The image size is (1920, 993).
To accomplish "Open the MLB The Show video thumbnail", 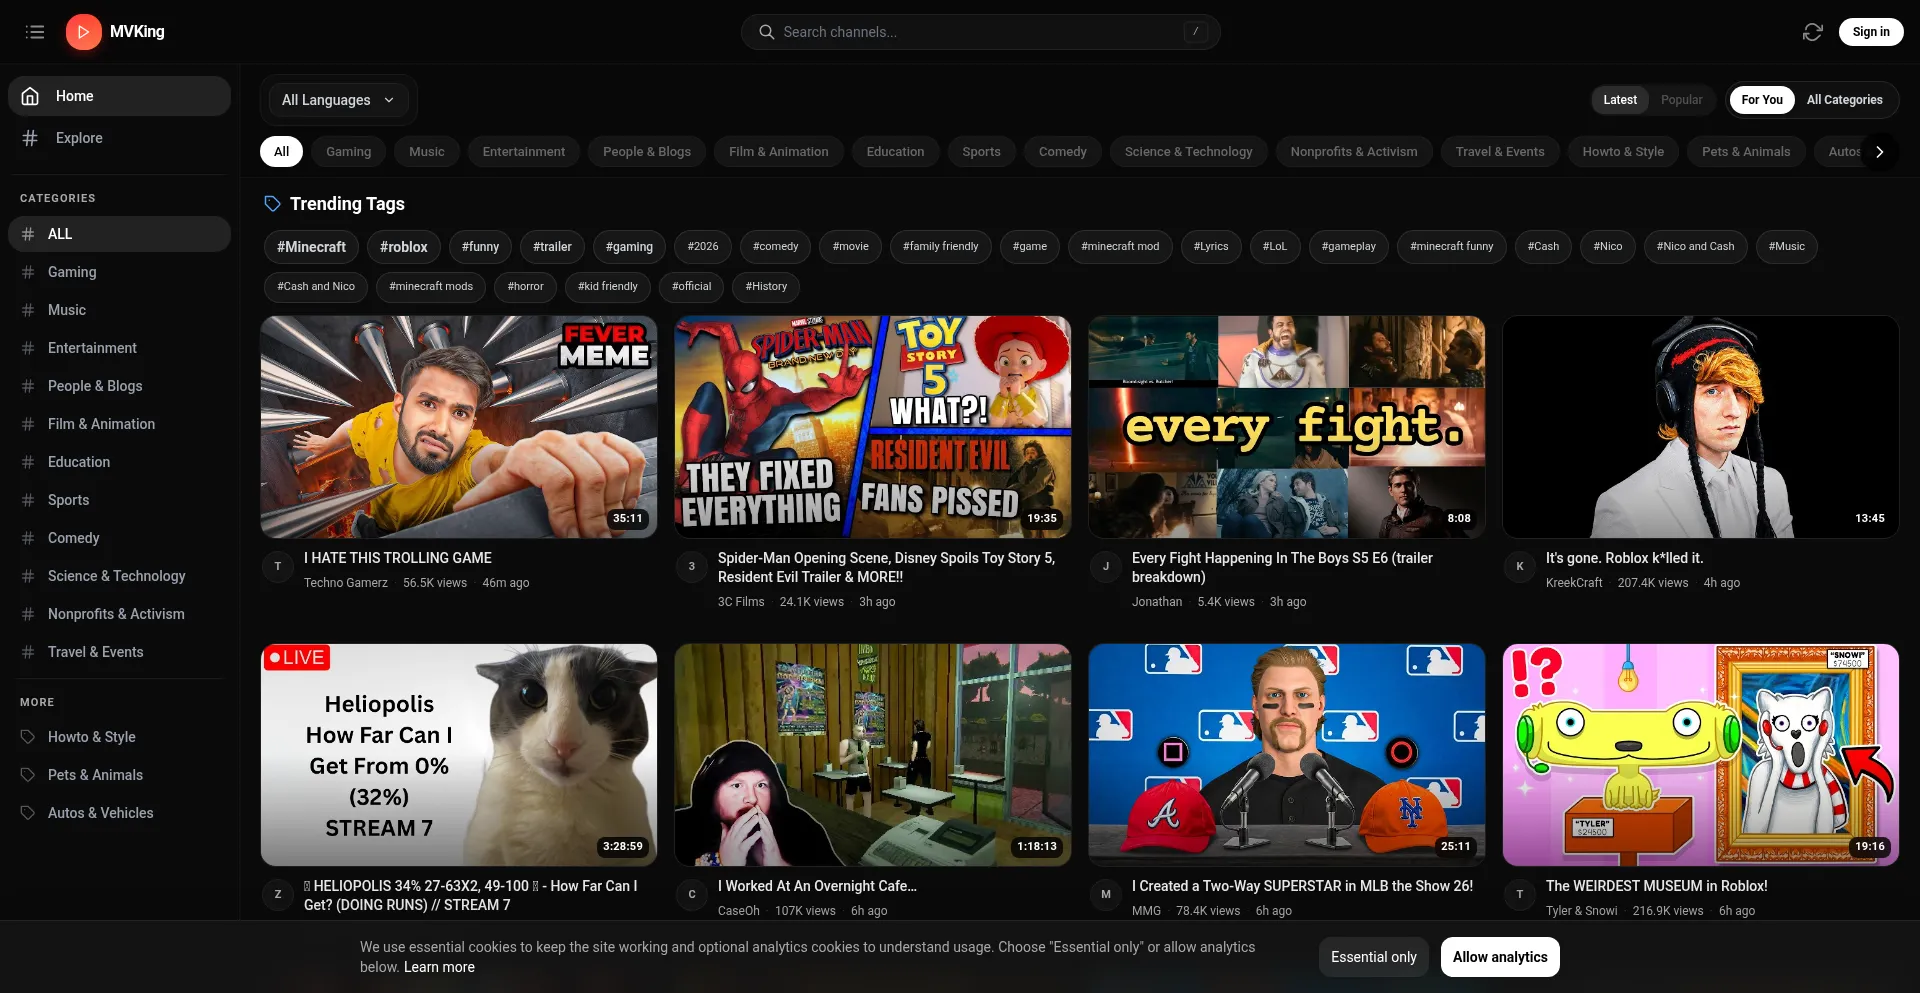I will click(x=1287, y=755).
